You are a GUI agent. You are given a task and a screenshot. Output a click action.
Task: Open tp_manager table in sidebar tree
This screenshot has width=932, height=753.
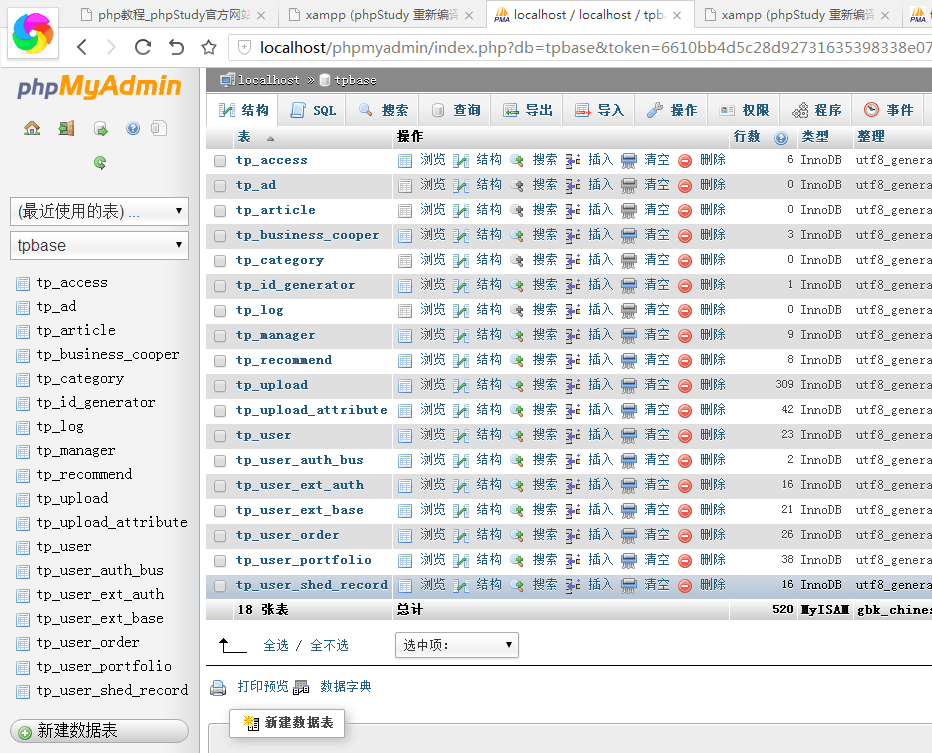click(76, 451)
